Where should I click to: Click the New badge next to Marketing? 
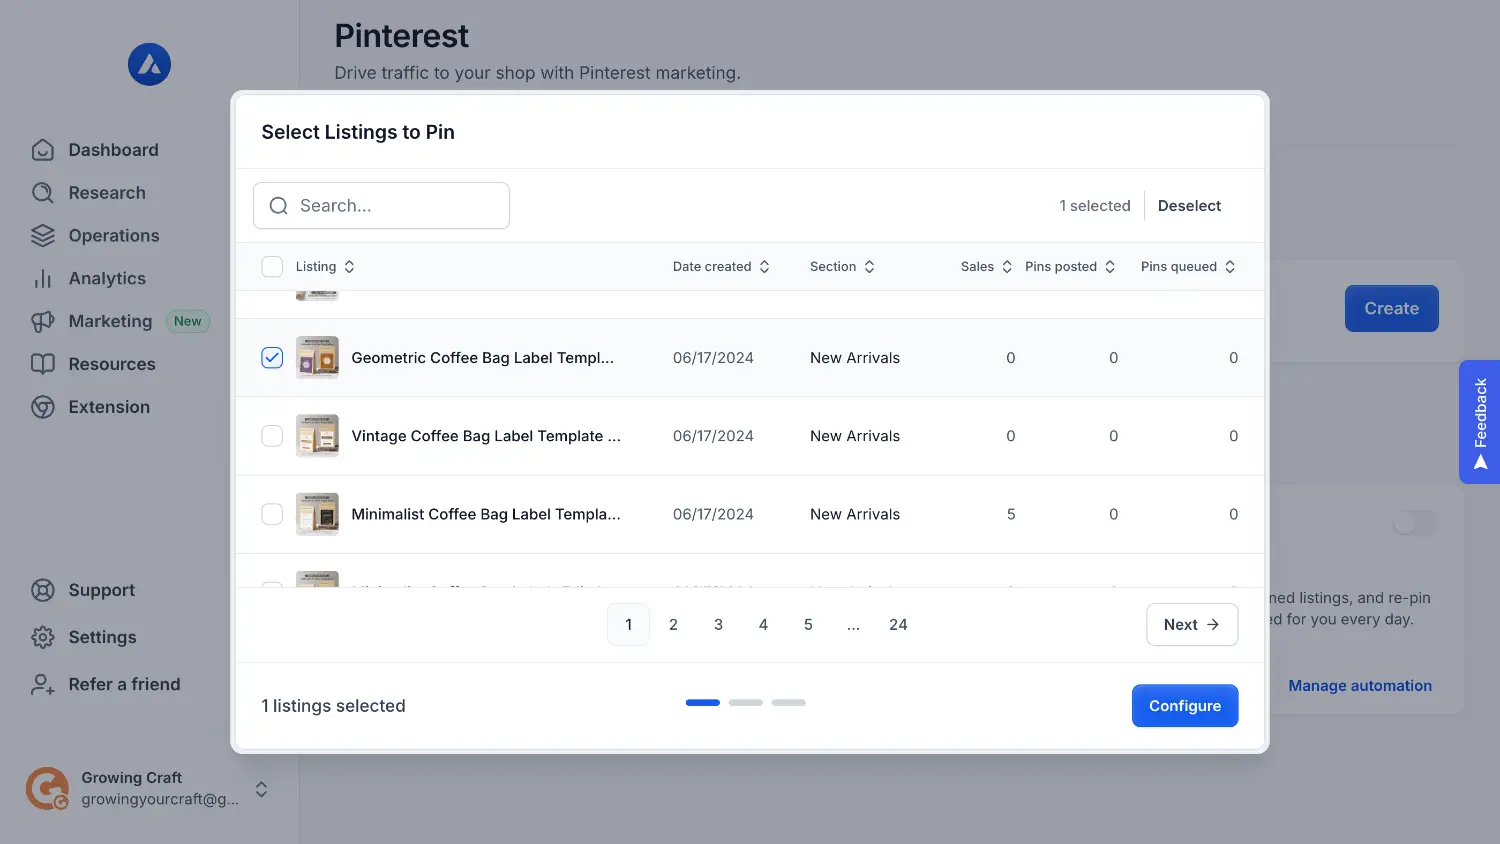188,321
